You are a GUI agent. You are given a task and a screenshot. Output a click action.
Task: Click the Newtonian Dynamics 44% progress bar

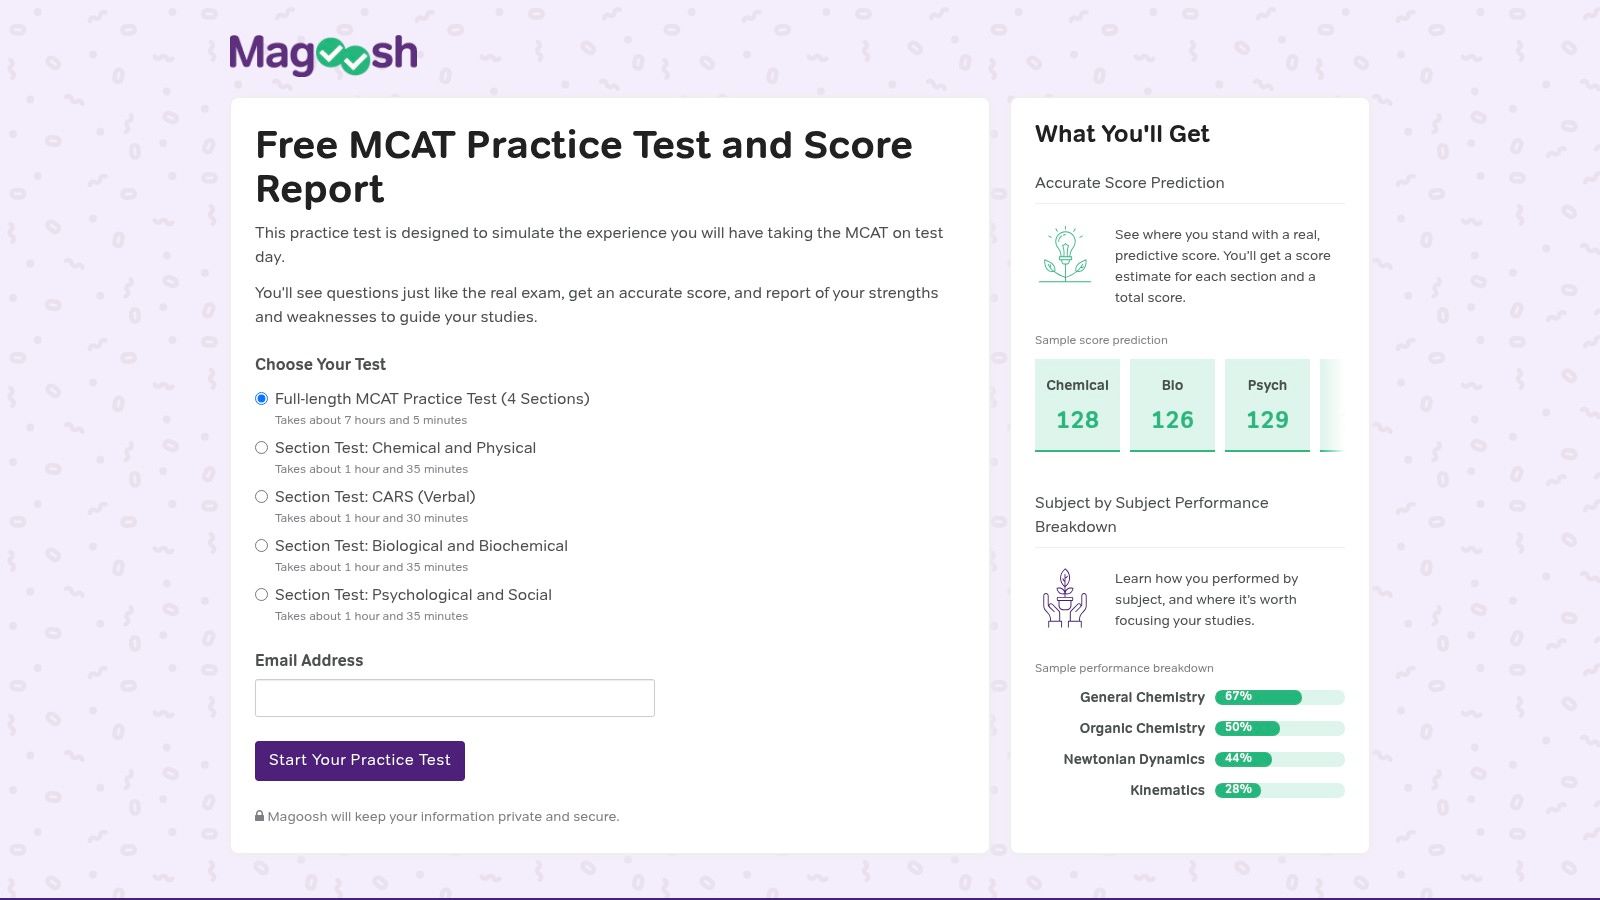(x=1279, y=759)
